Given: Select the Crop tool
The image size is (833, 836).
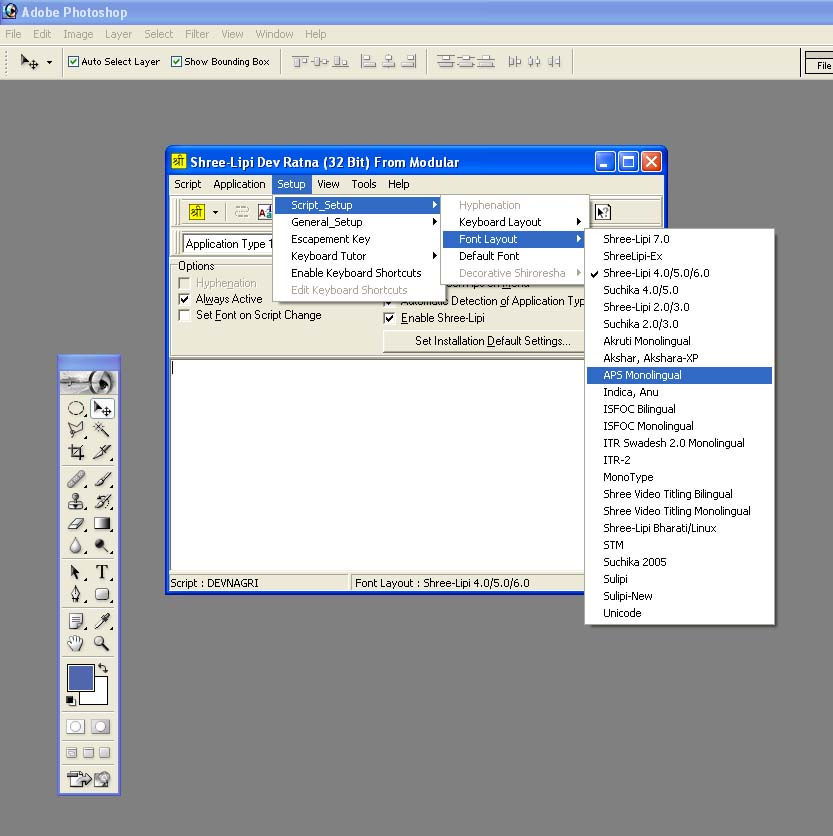Looking at the screenshot, I should (x=76, y=452).
